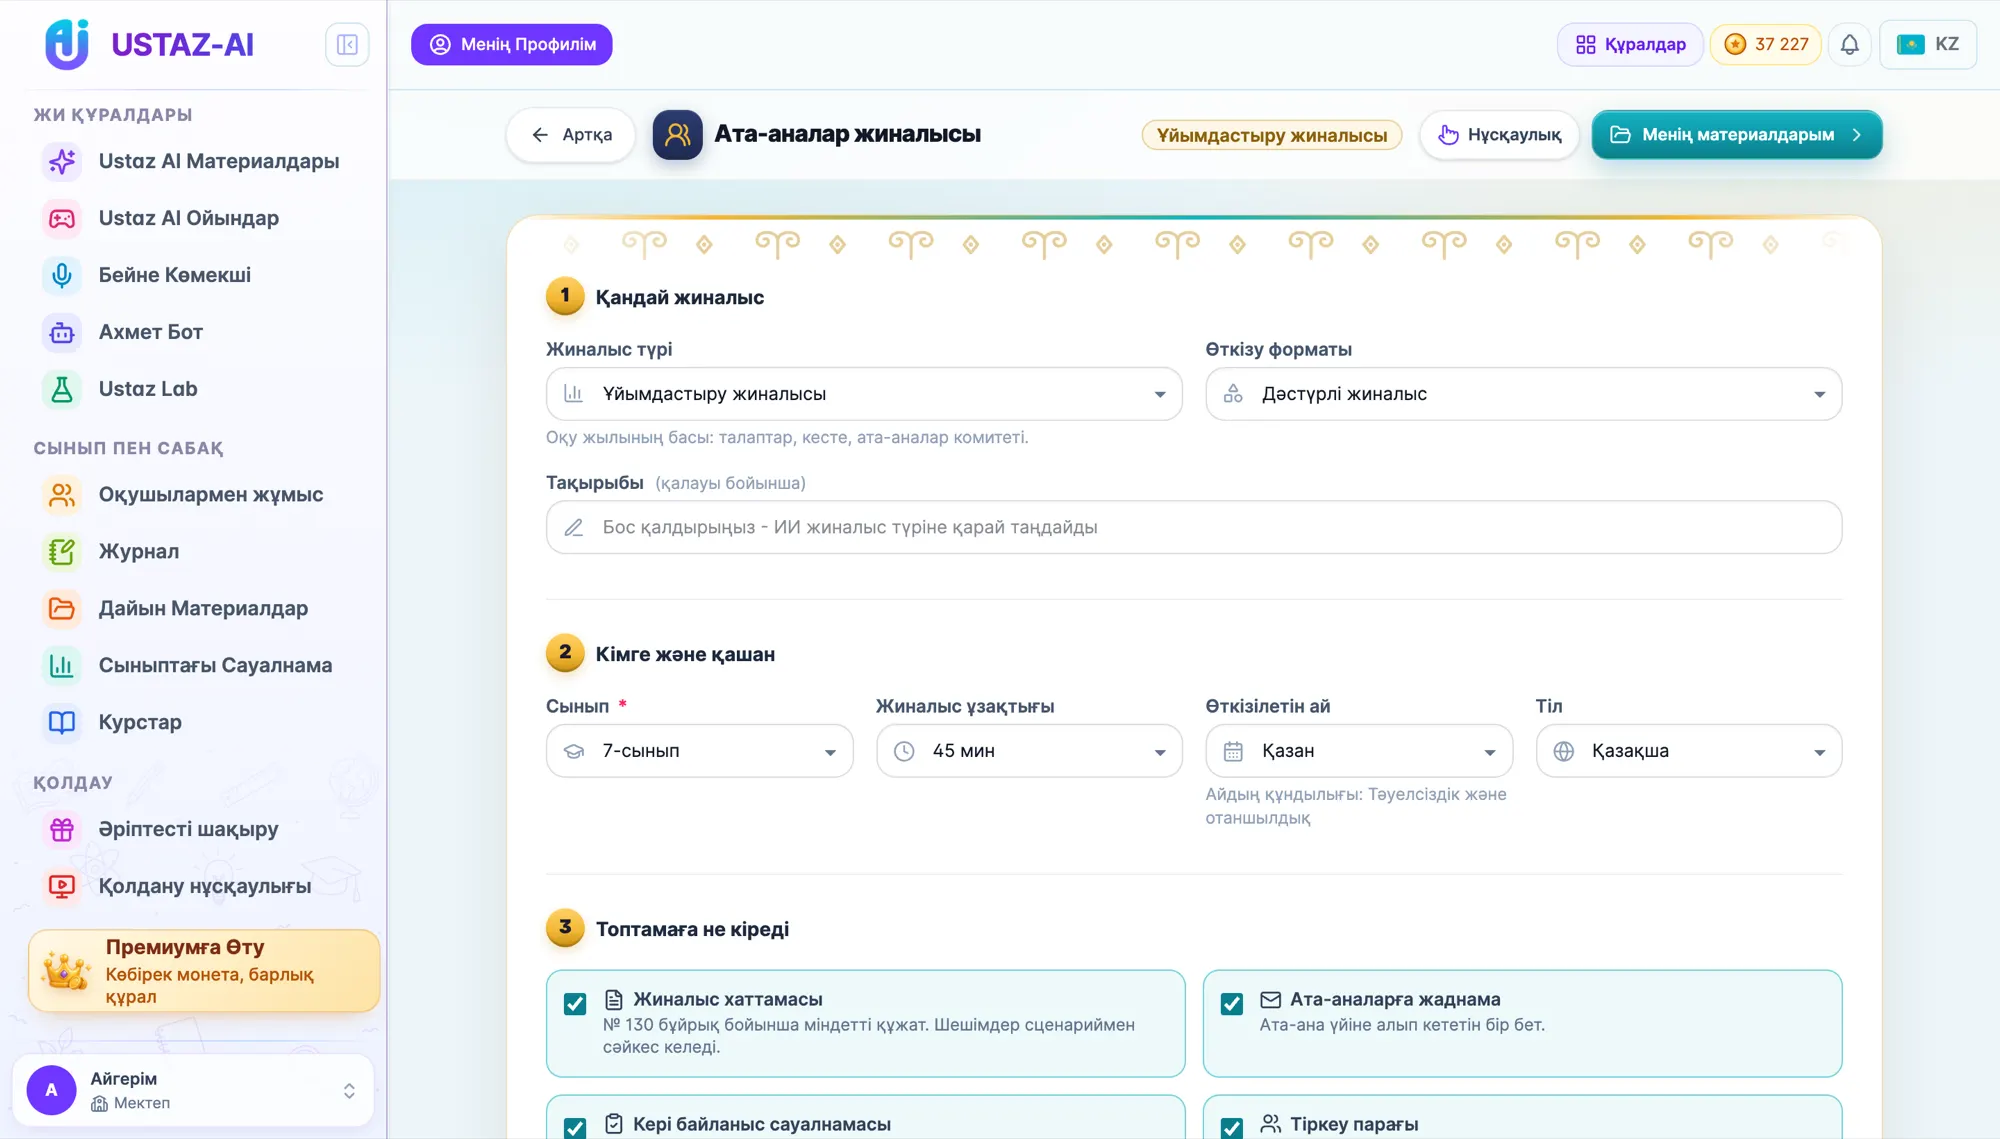Open Жиналыс түрі dropdown
Screen dimensions: 2000x1139
pyautogui.click(x=864, y=394)
